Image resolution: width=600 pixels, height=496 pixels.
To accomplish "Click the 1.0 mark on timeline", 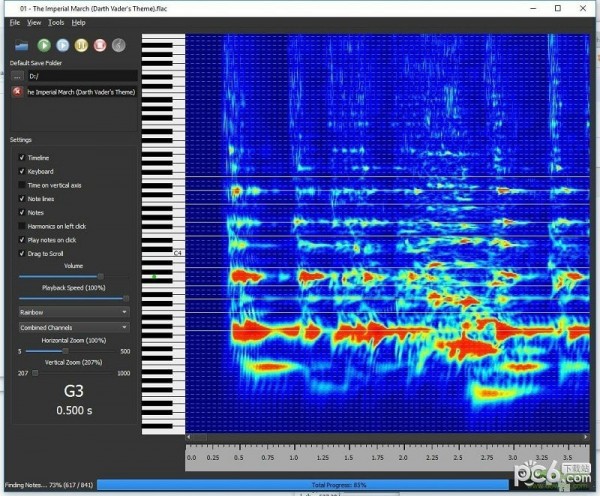I will (294, 457).
